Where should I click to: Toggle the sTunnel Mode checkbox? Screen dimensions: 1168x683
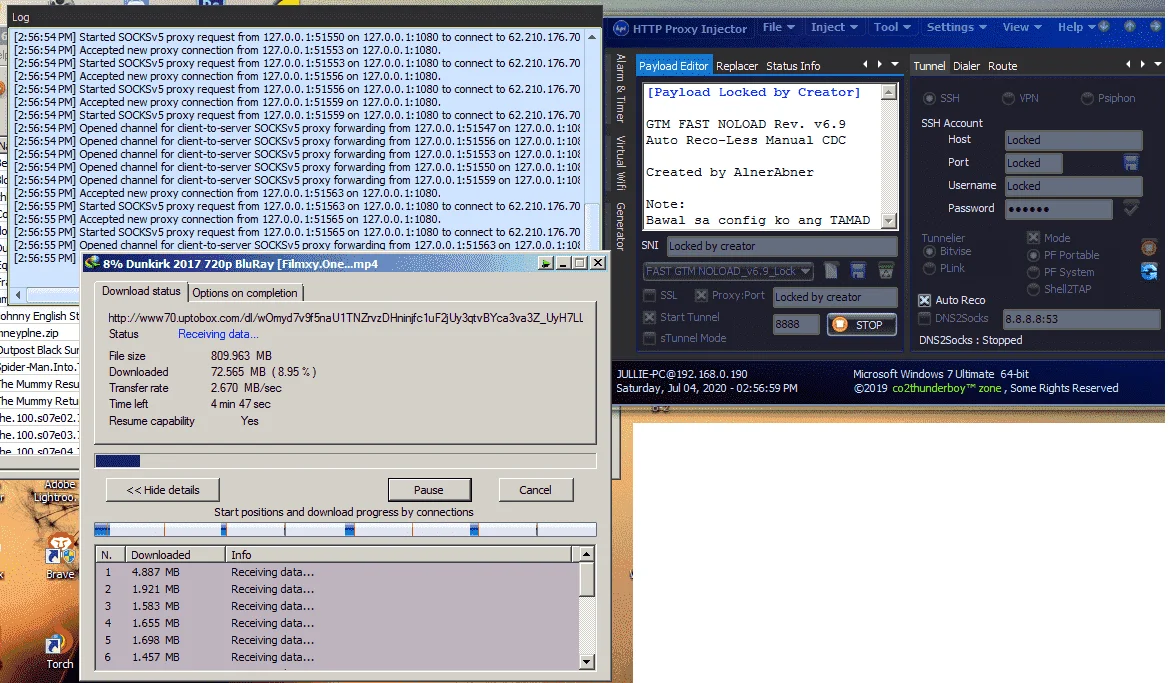[650, 338]
